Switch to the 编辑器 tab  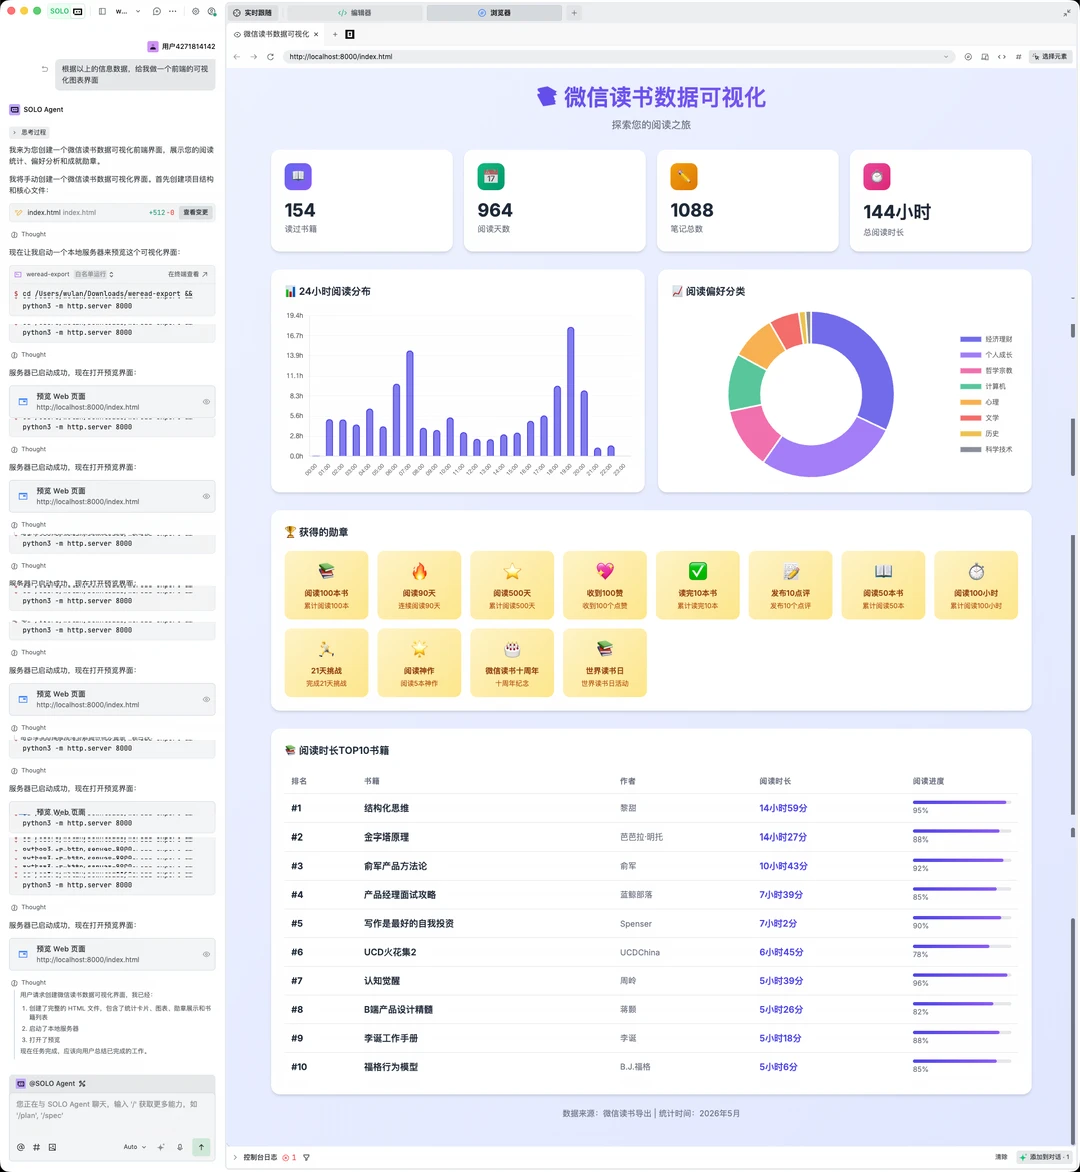point(354,13)
